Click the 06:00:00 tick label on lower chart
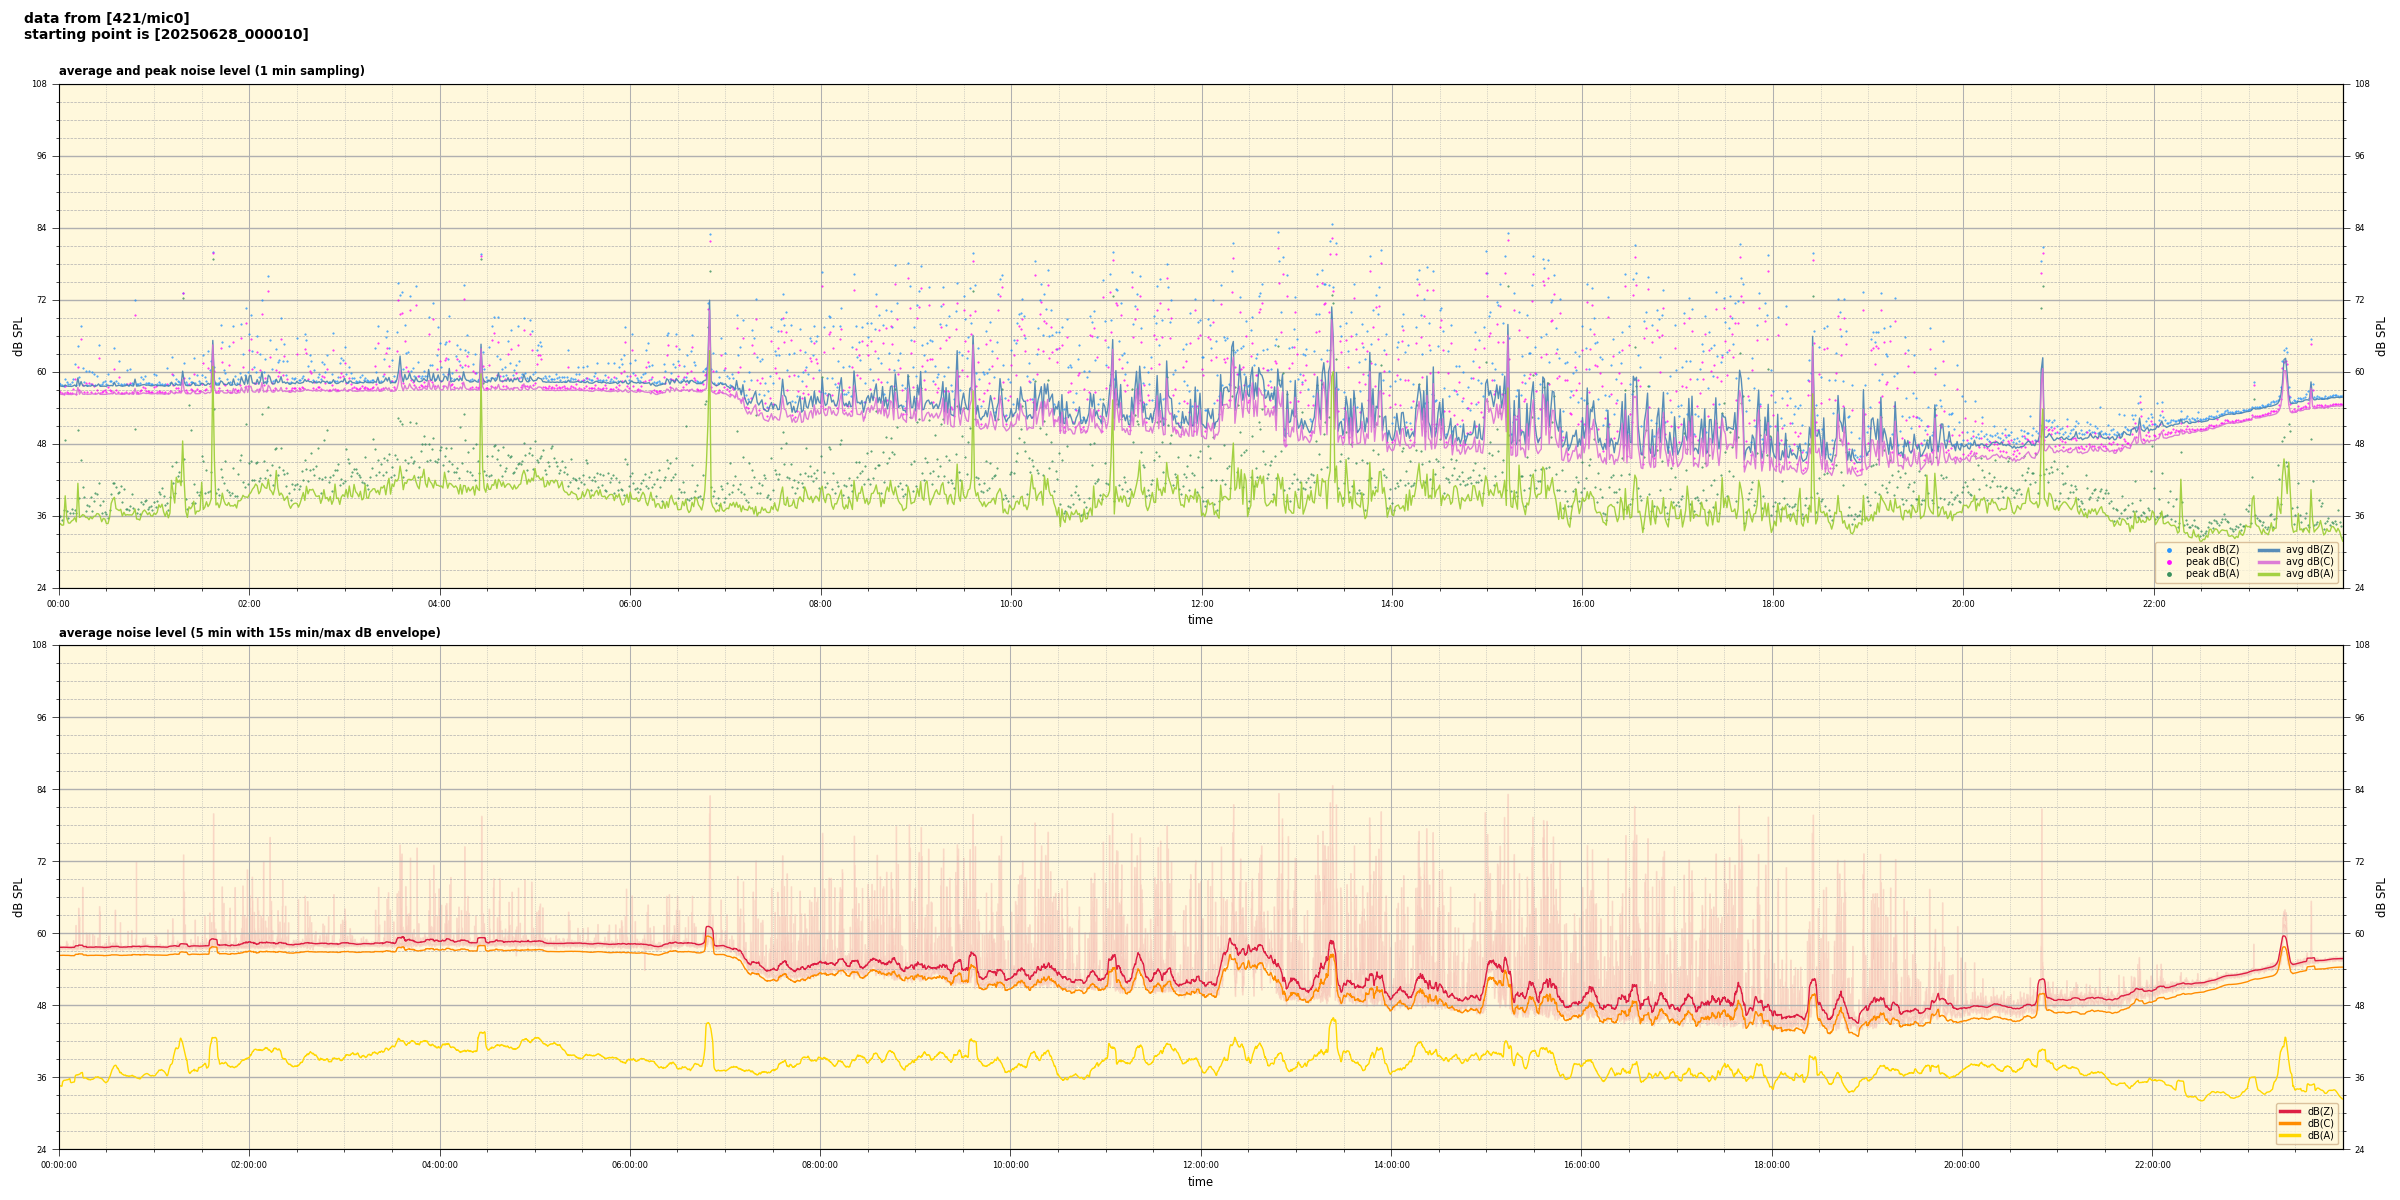The height and width of the screenshot is (1200, 2400). point(630,1165)
